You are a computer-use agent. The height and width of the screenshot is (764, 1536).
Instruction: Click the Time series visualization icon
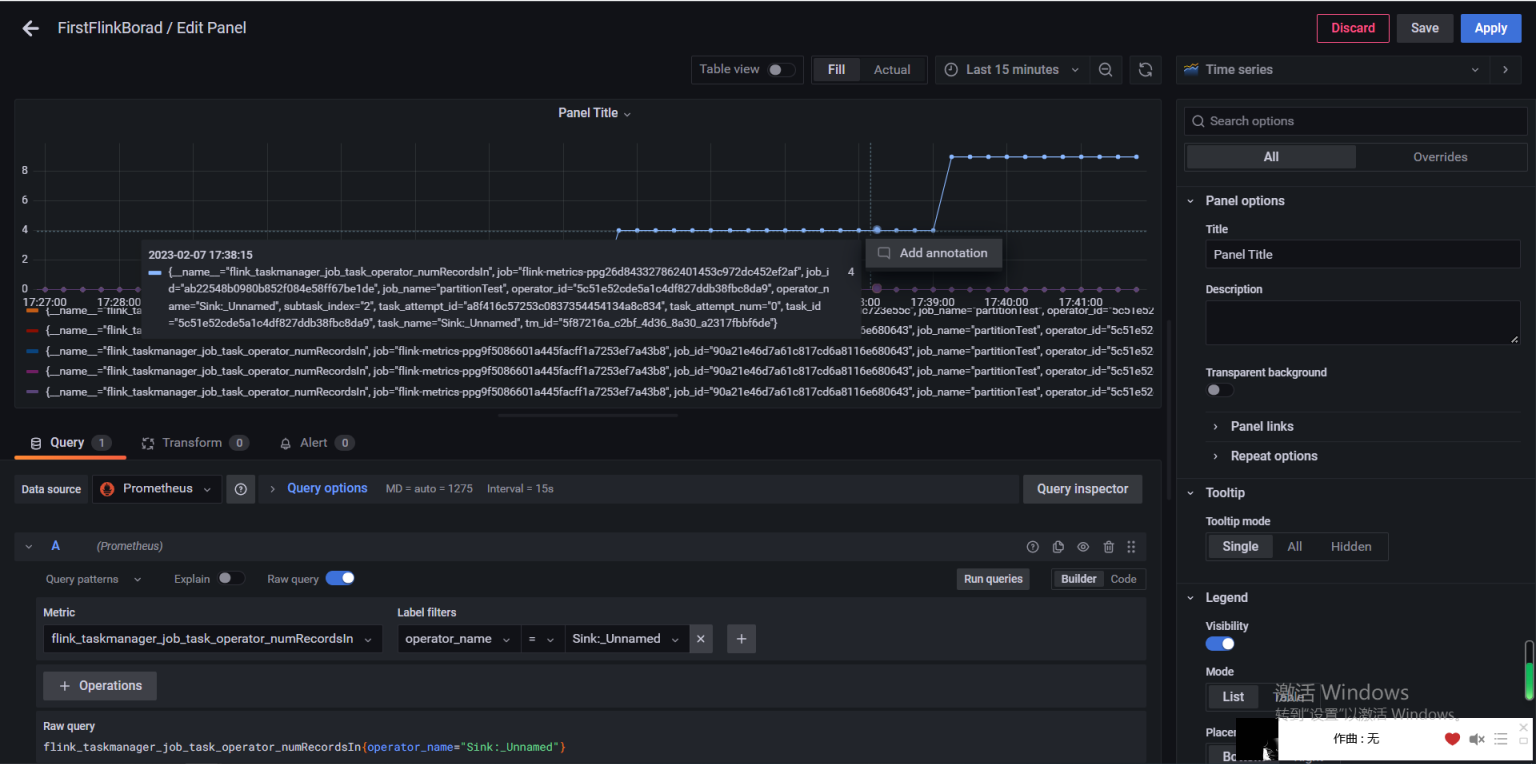[x=1191, y=70]
